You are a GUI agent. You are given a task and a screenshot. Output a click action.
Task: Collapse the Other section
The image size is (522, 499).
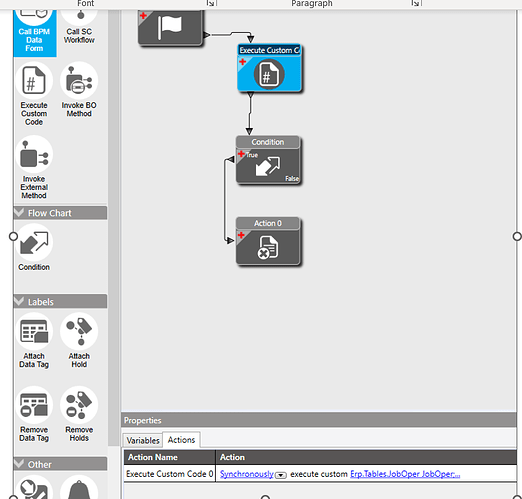tap(19, 464)
